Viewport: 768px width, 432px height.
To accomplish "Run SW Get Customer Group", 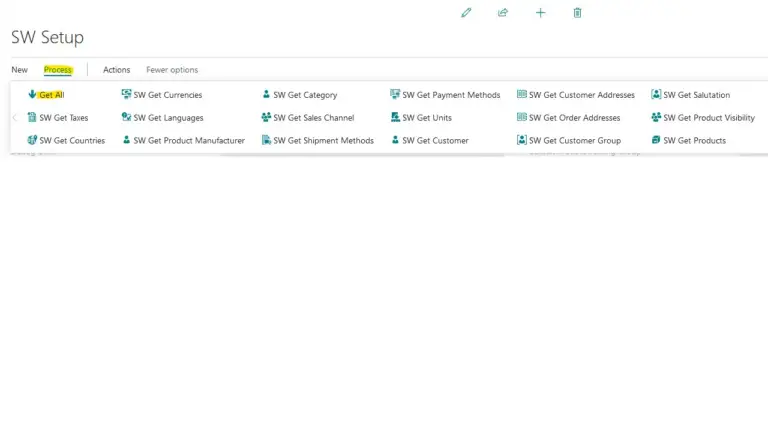I will [x=575, y=141].
